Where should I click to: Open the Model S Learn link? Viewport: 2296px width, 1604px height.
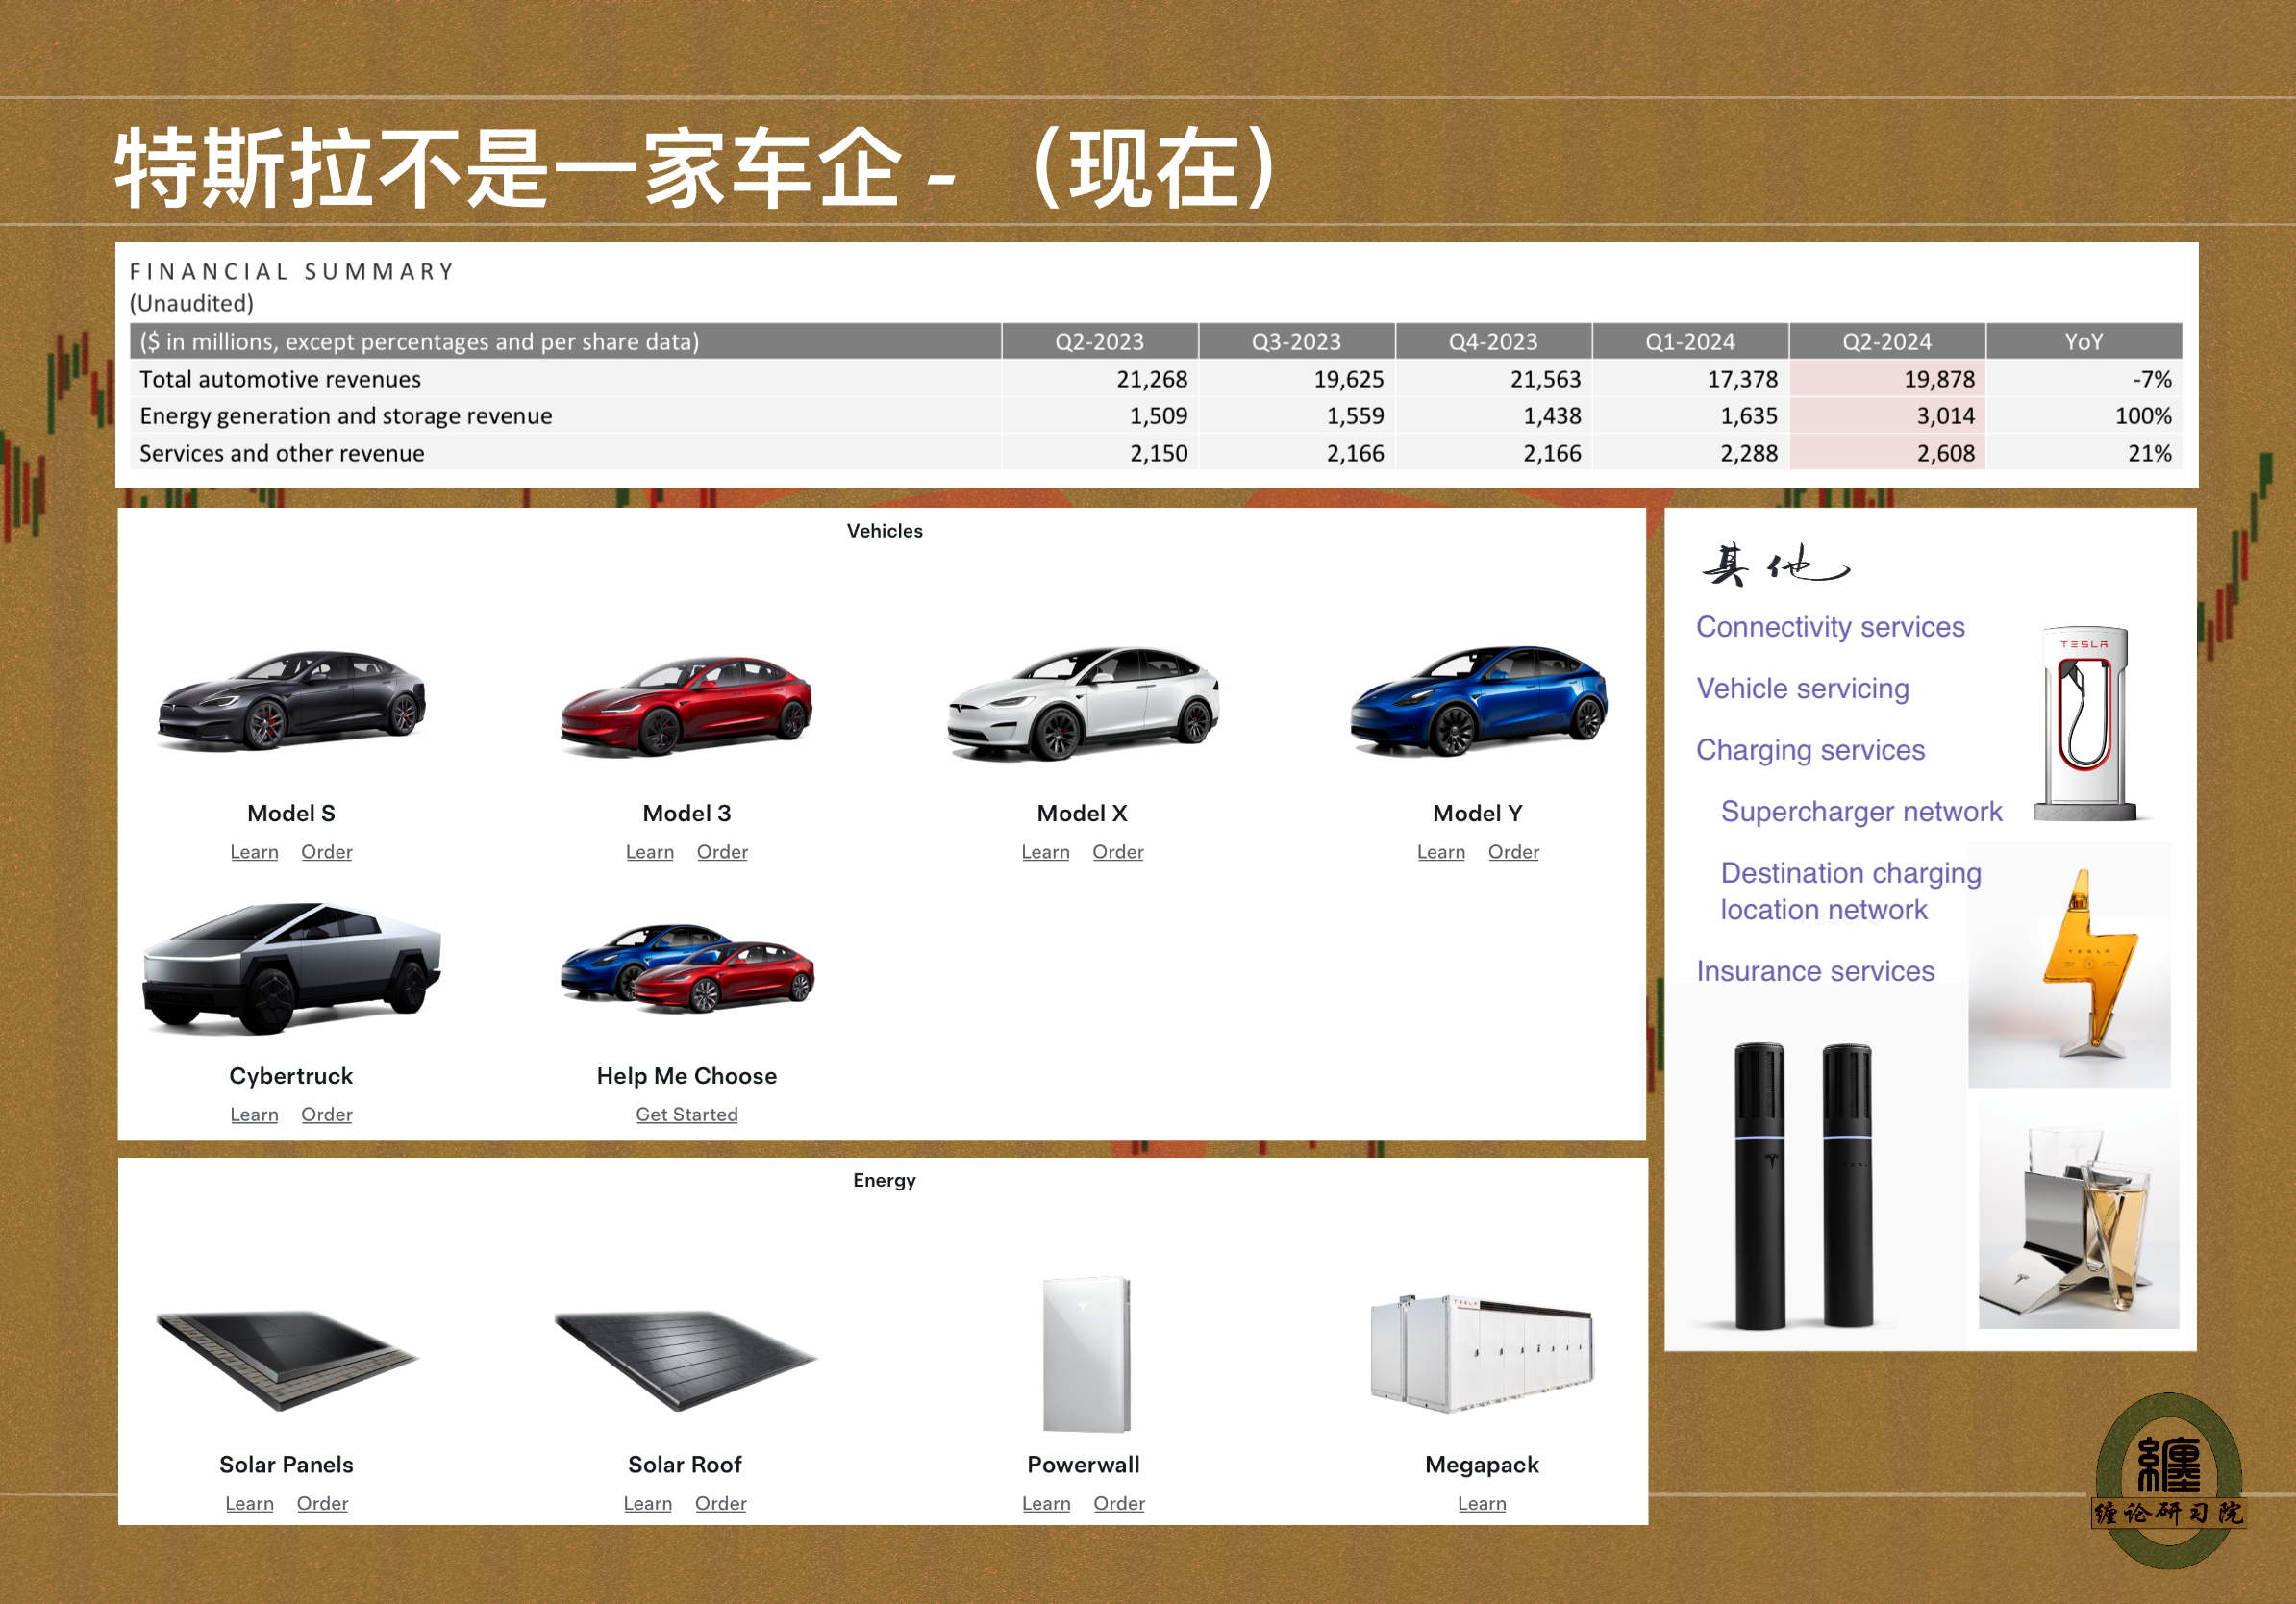click(254, 852)
